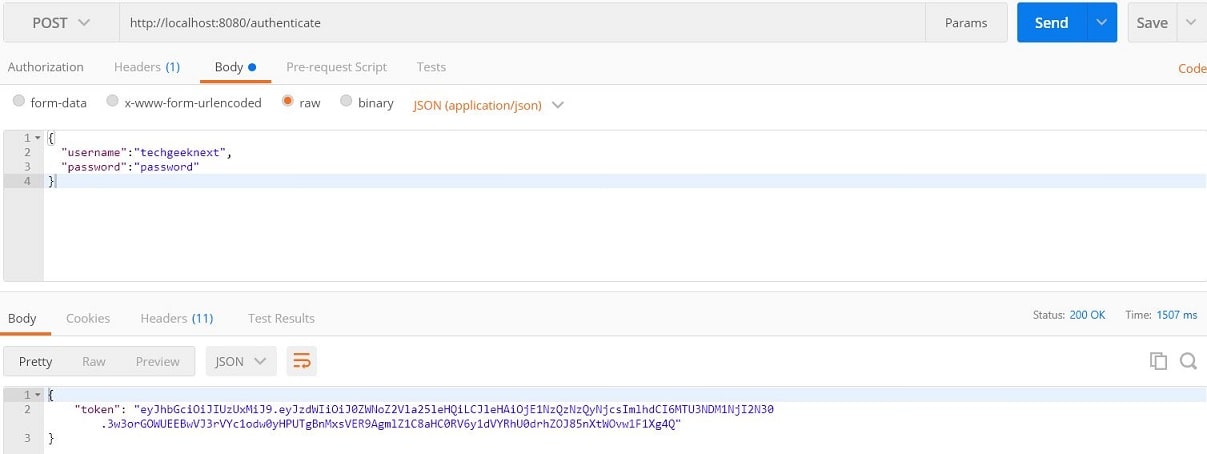Click the request URL input field

[520, 22]
